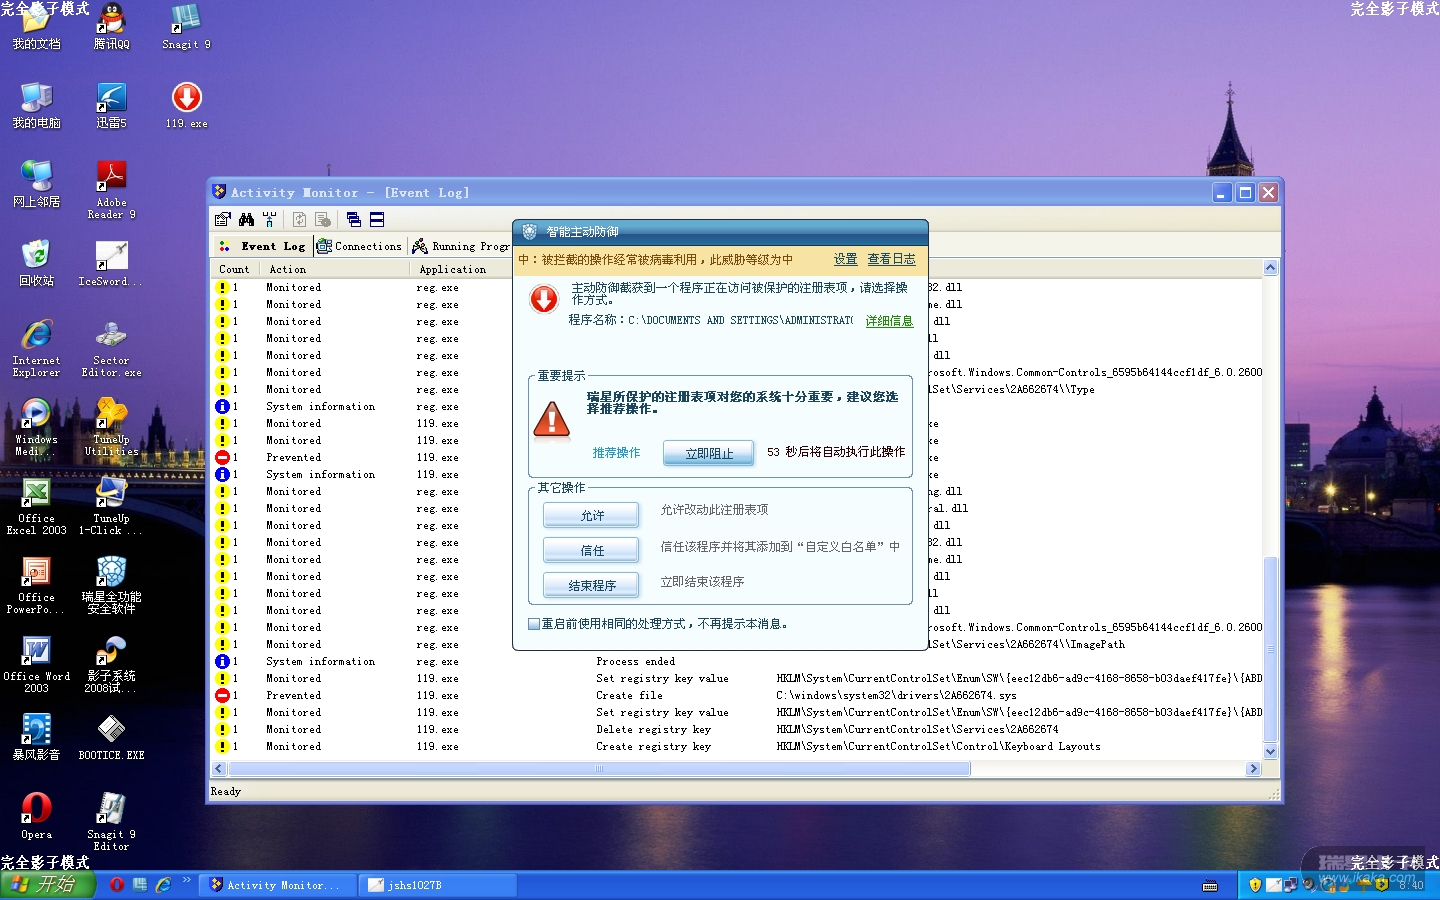Click the cascade windows toolbar icon
Viewport: 1440px width, 900px height.
(x=354, y=219)
